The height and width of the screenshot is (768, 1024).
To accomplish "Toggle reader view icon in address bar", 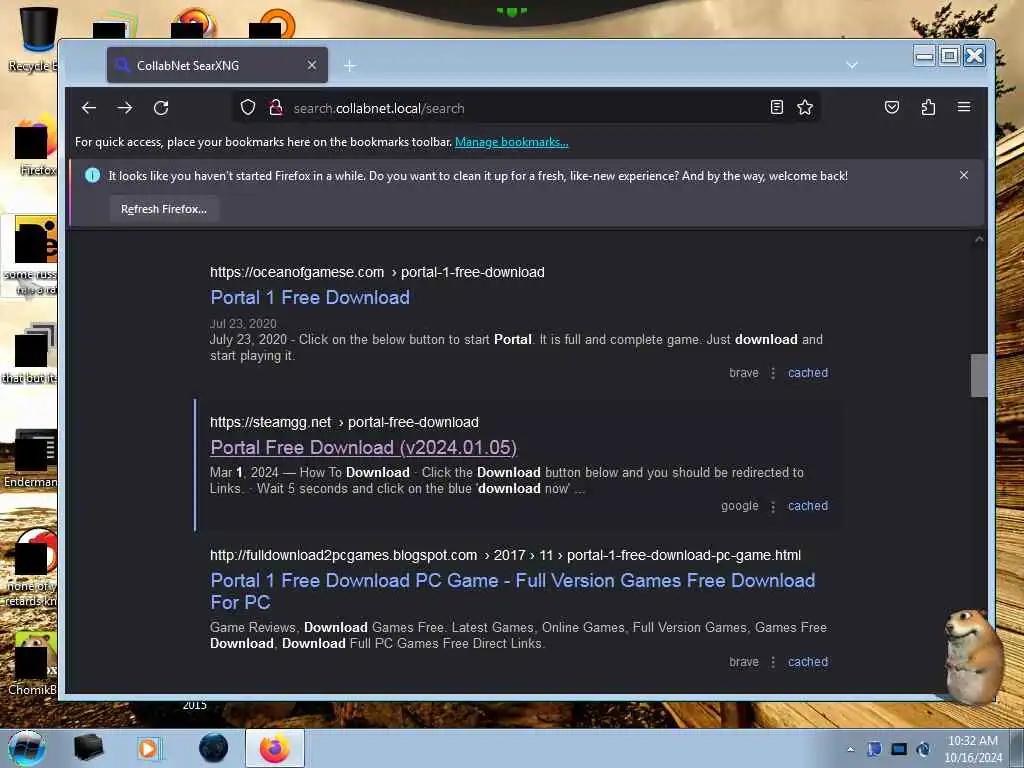I will click(x=776, y=107).
